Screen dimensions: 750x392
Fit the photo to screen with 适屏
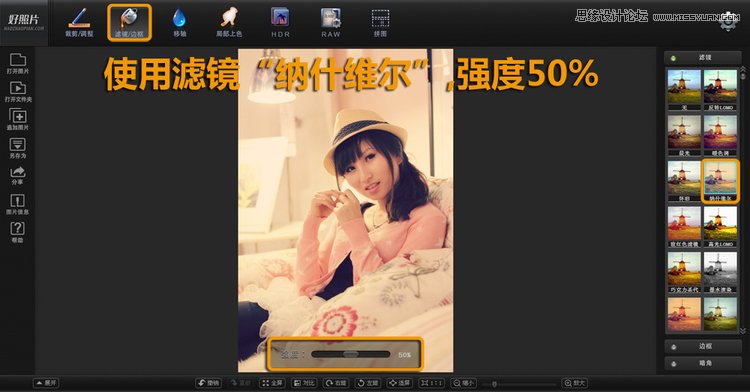[399, 383]
